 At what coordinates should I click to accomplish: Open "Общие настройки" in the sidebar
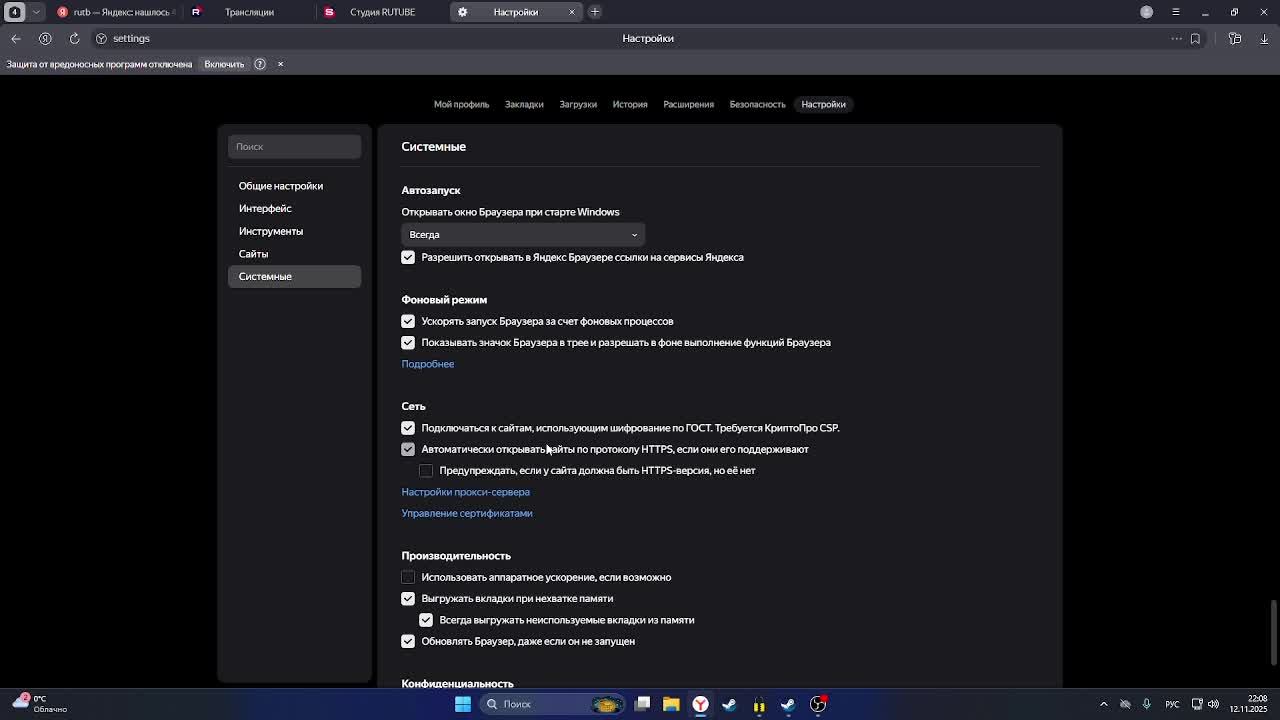294,186
